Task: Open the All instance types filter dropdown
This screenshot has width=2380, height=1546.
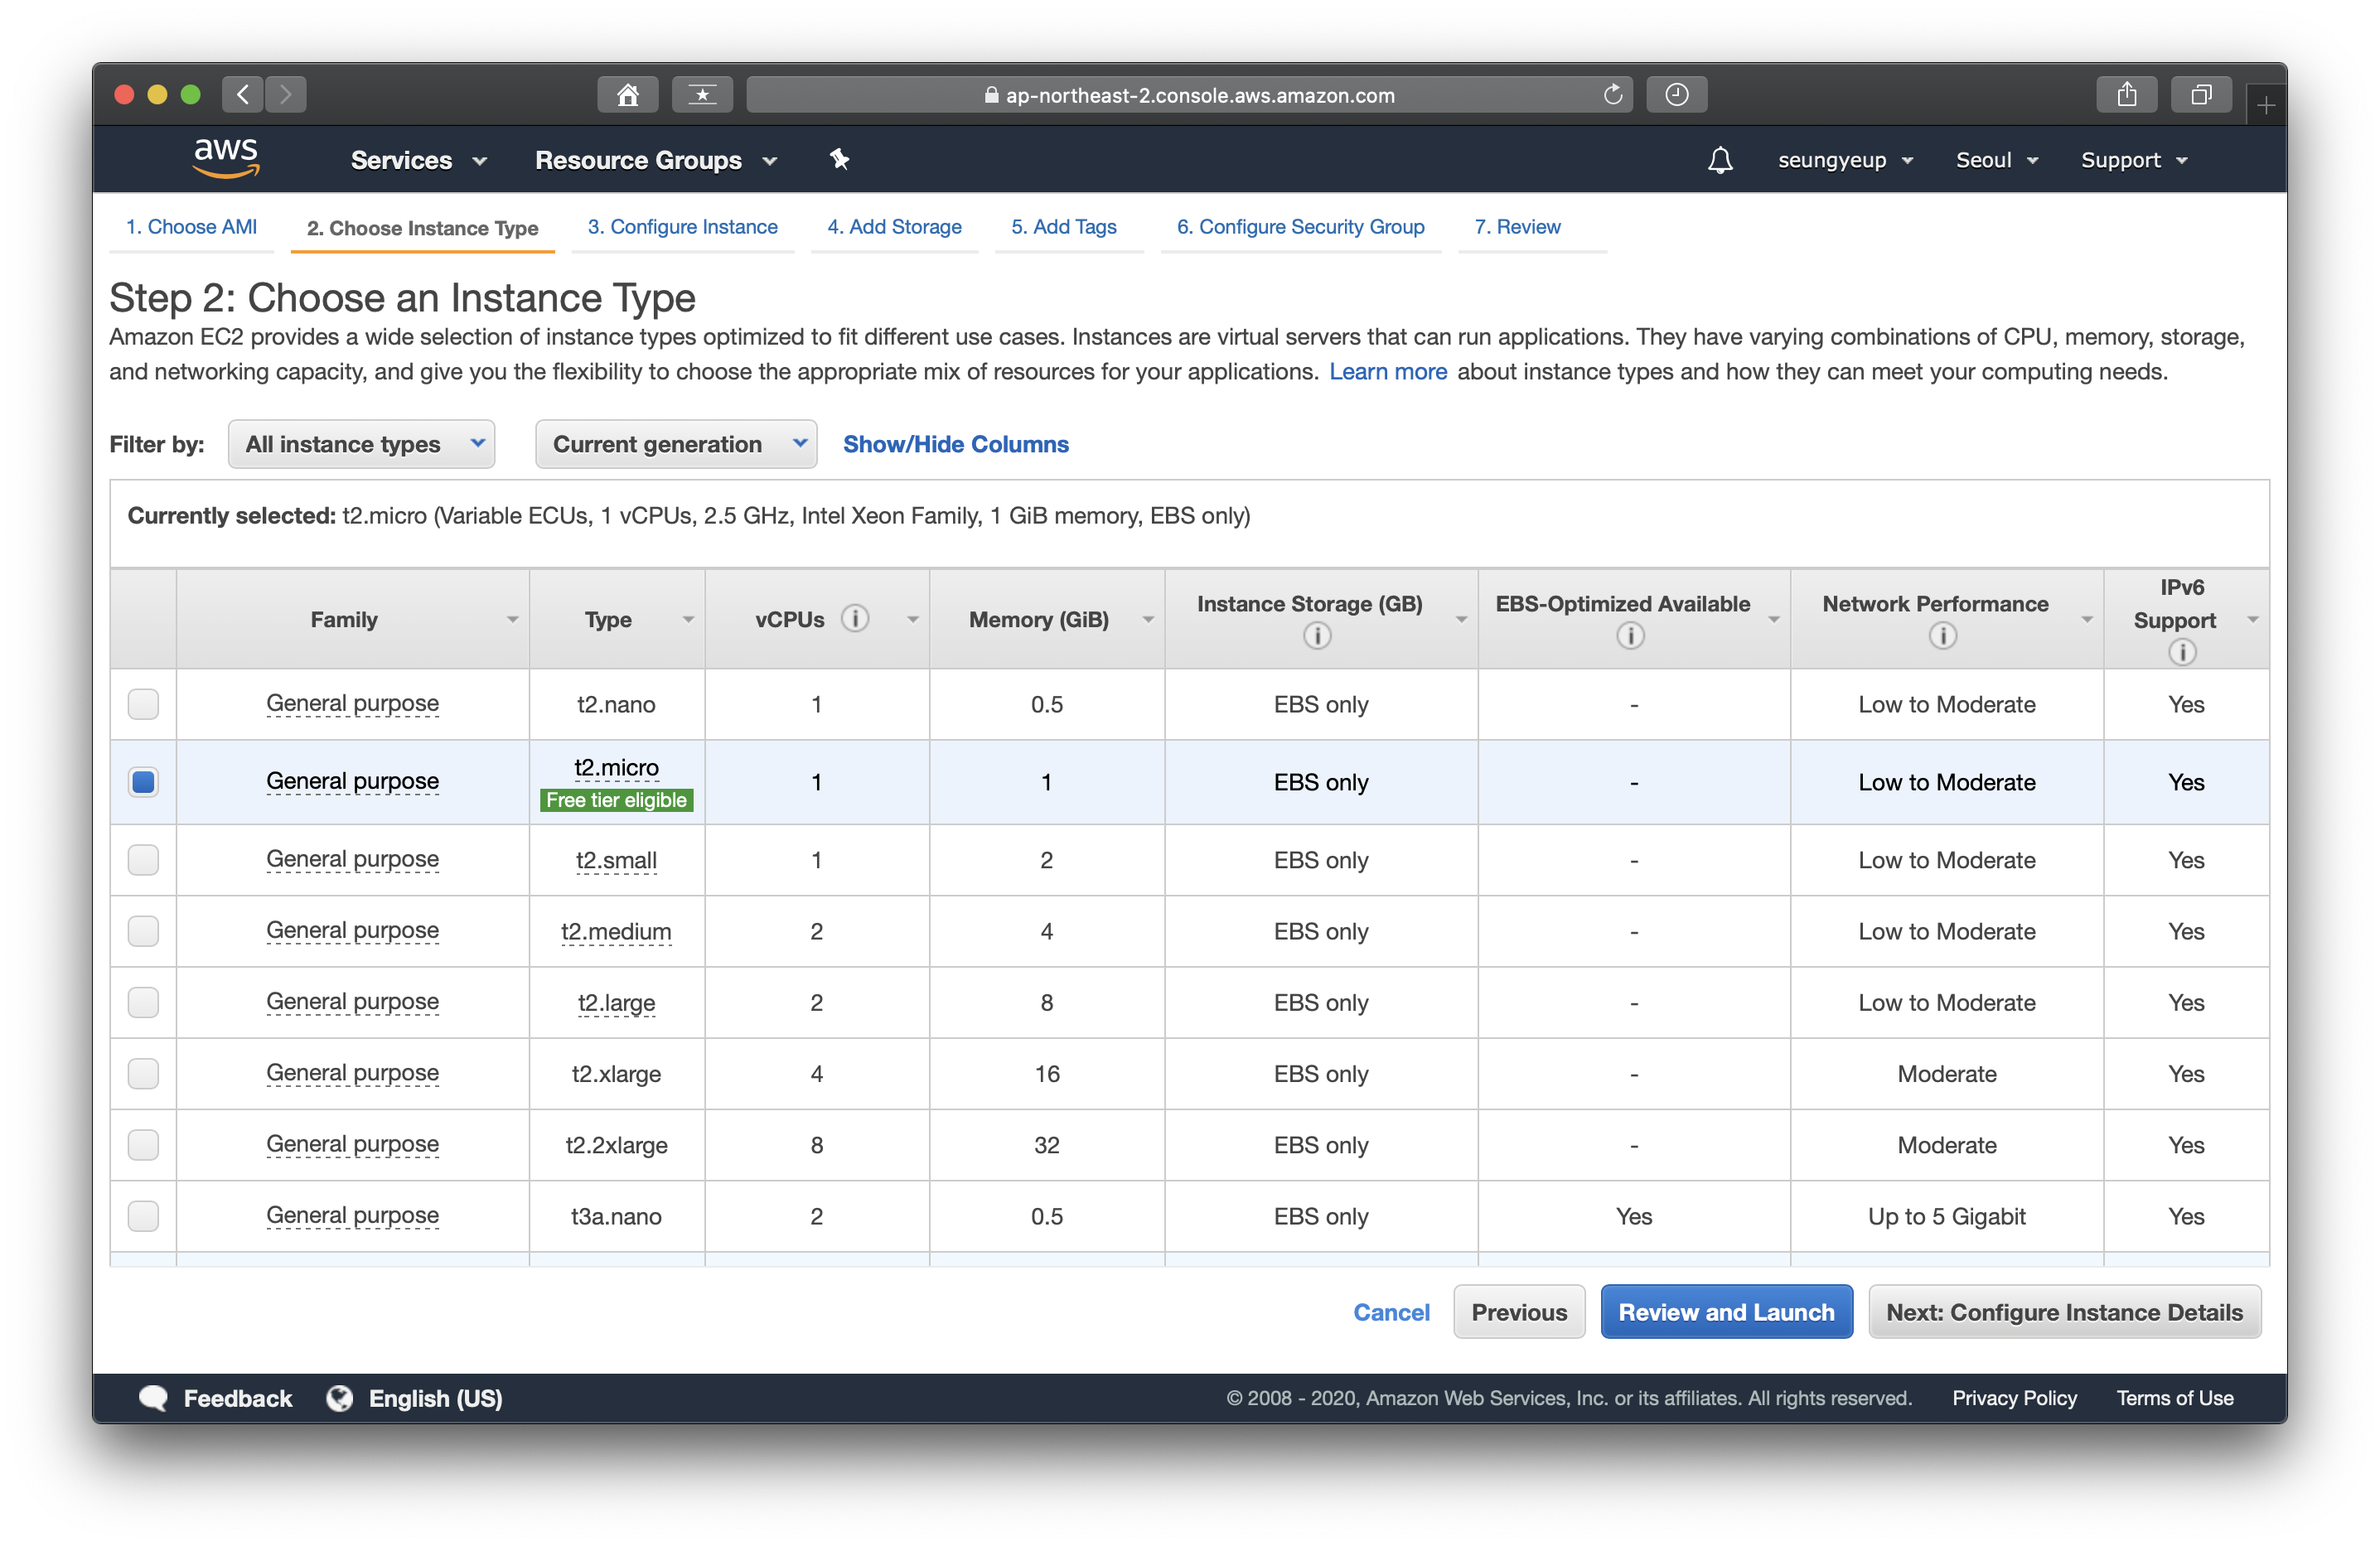Action: (x=361, y=444)
